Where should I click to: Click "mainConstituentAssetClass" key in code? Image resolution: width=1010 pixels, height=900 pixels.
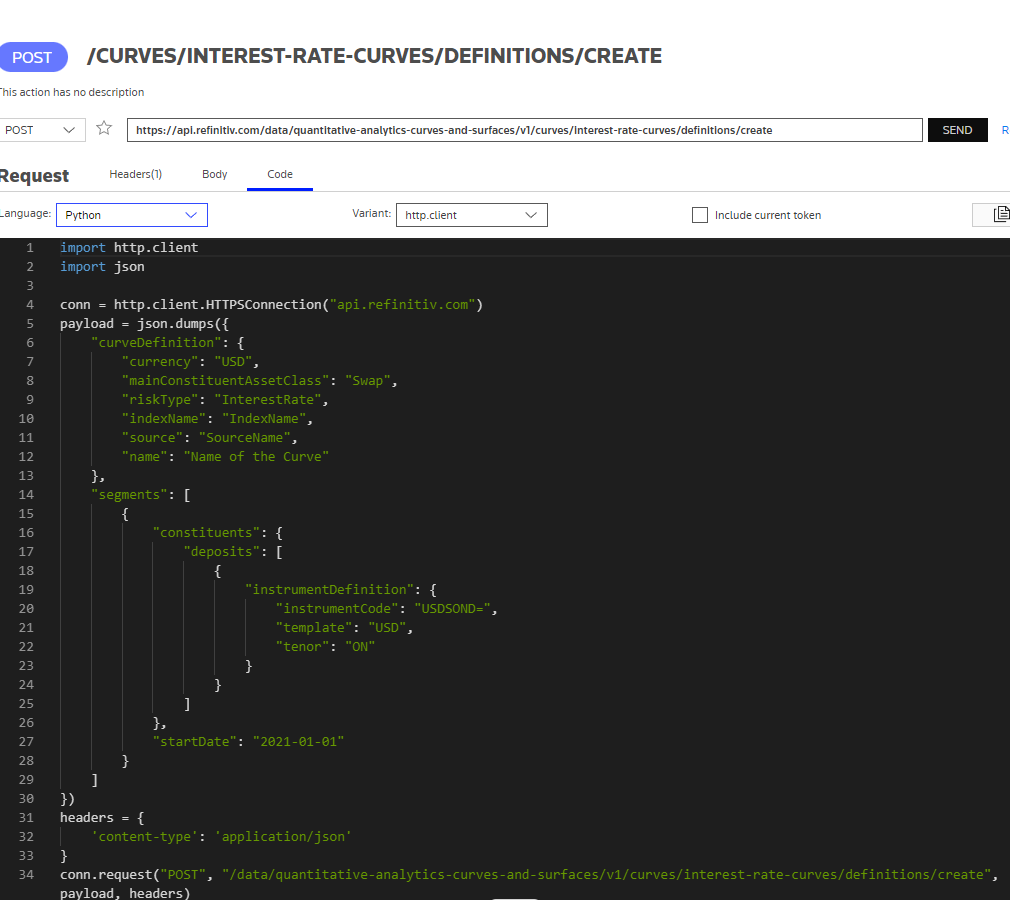click(x=225, y=381)
